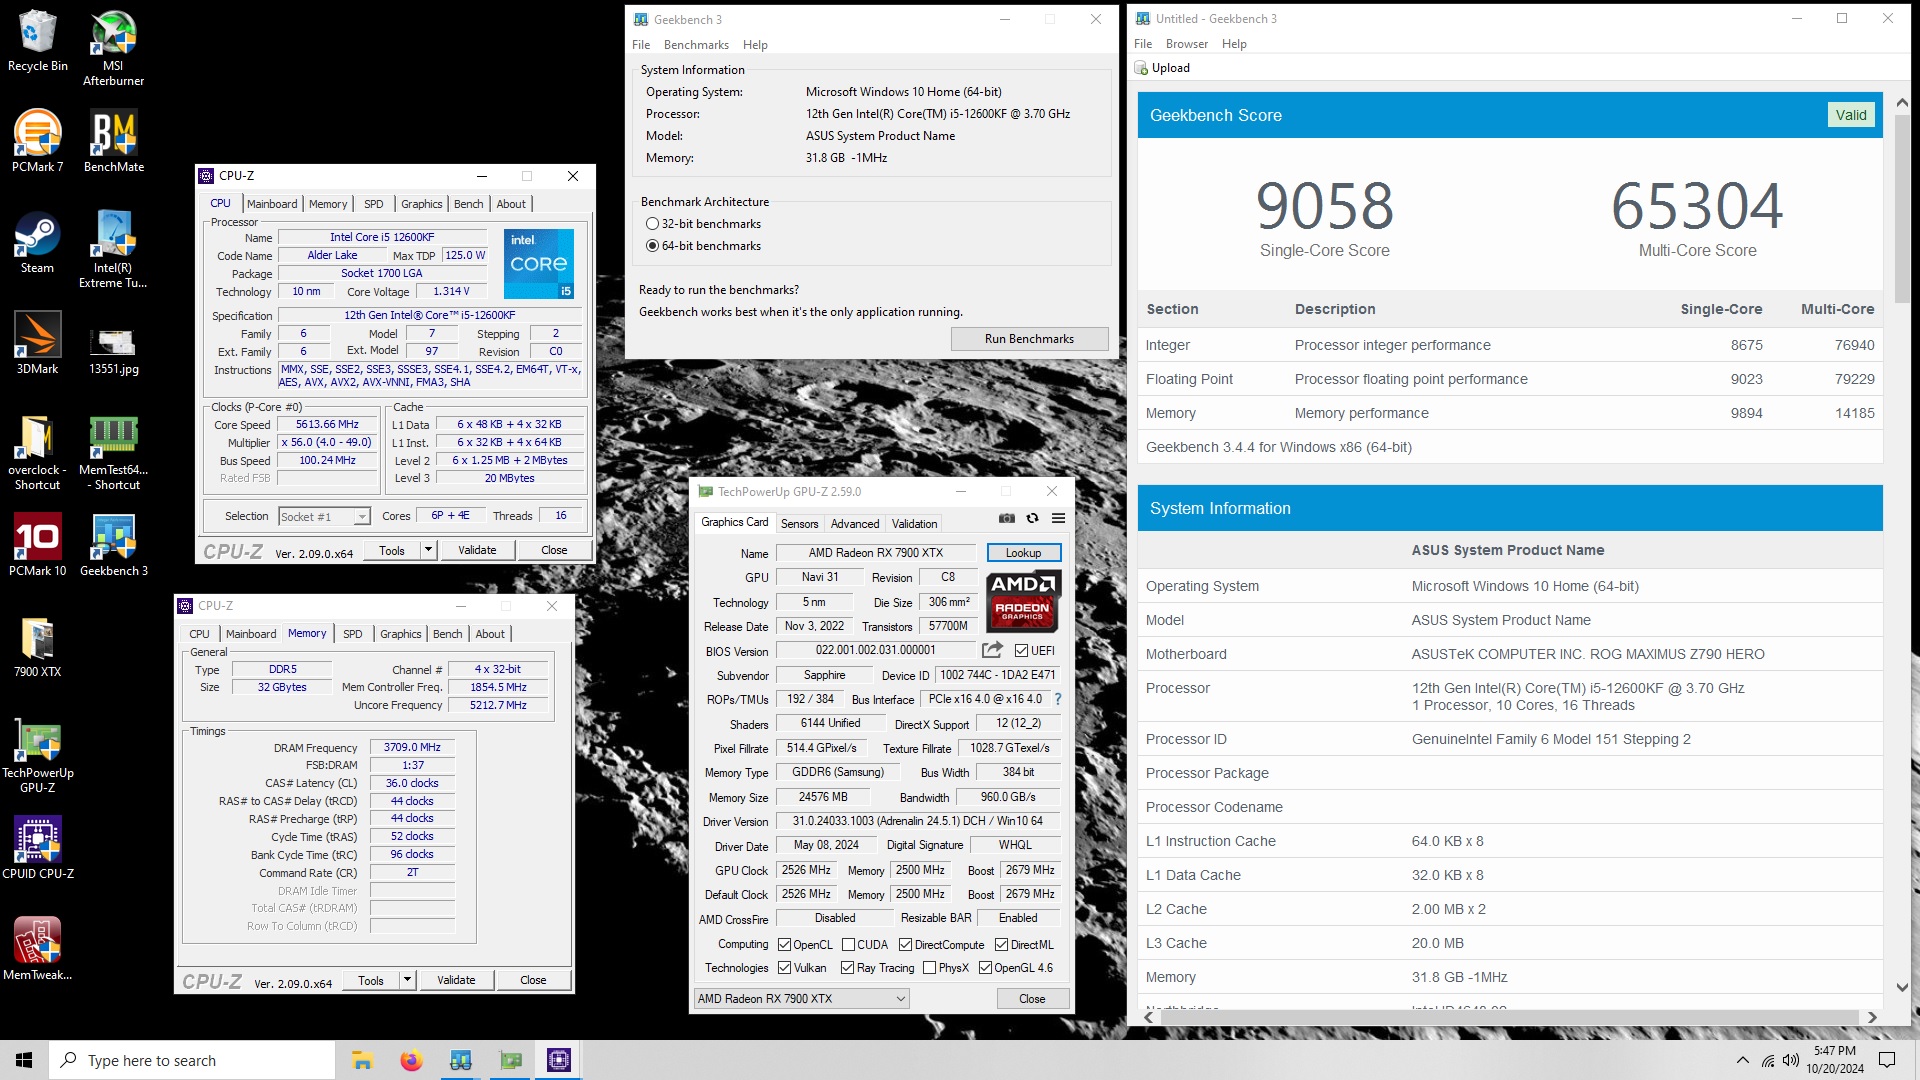The width and height of the screenshot is (1920, 1080).
Task: Open Intel Extreme Tuning desktop icon
Action: pos(113,249)
